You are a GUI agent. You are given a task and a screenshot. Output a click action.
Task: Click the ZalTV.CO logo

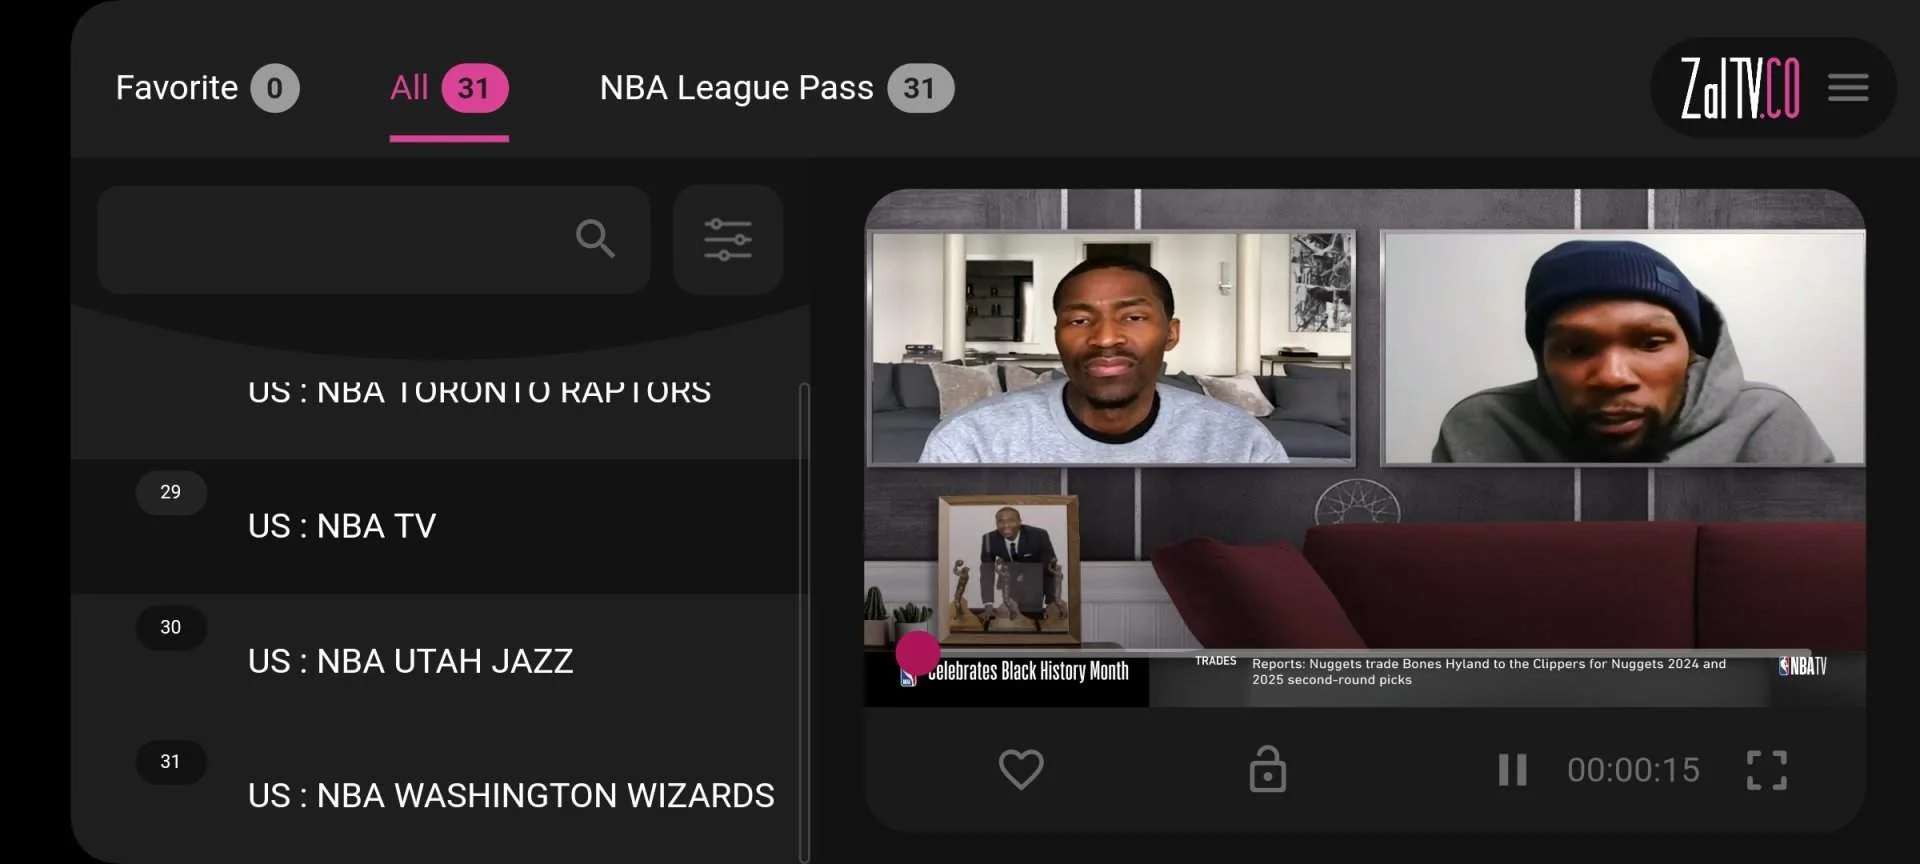(x=1740, y=88)
